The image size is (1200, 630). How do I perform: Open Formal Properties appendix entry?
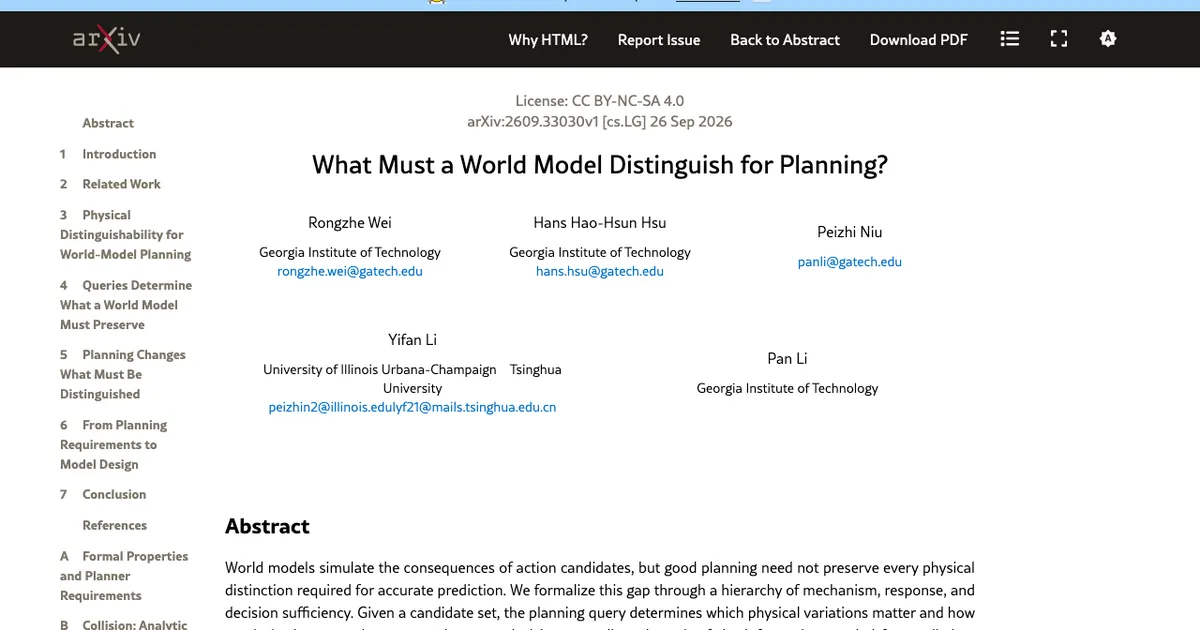click(x=124, y=576)
